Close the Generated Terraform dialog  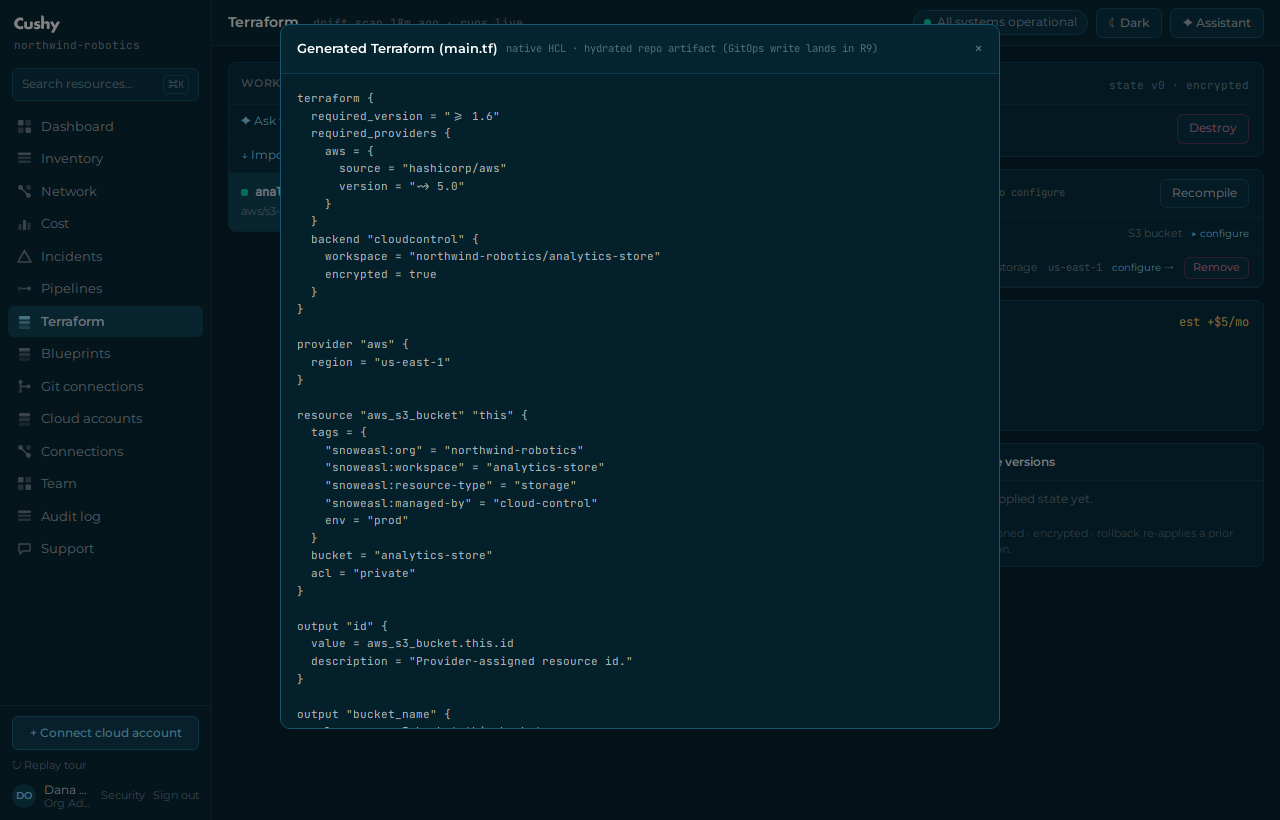(978, 48)
